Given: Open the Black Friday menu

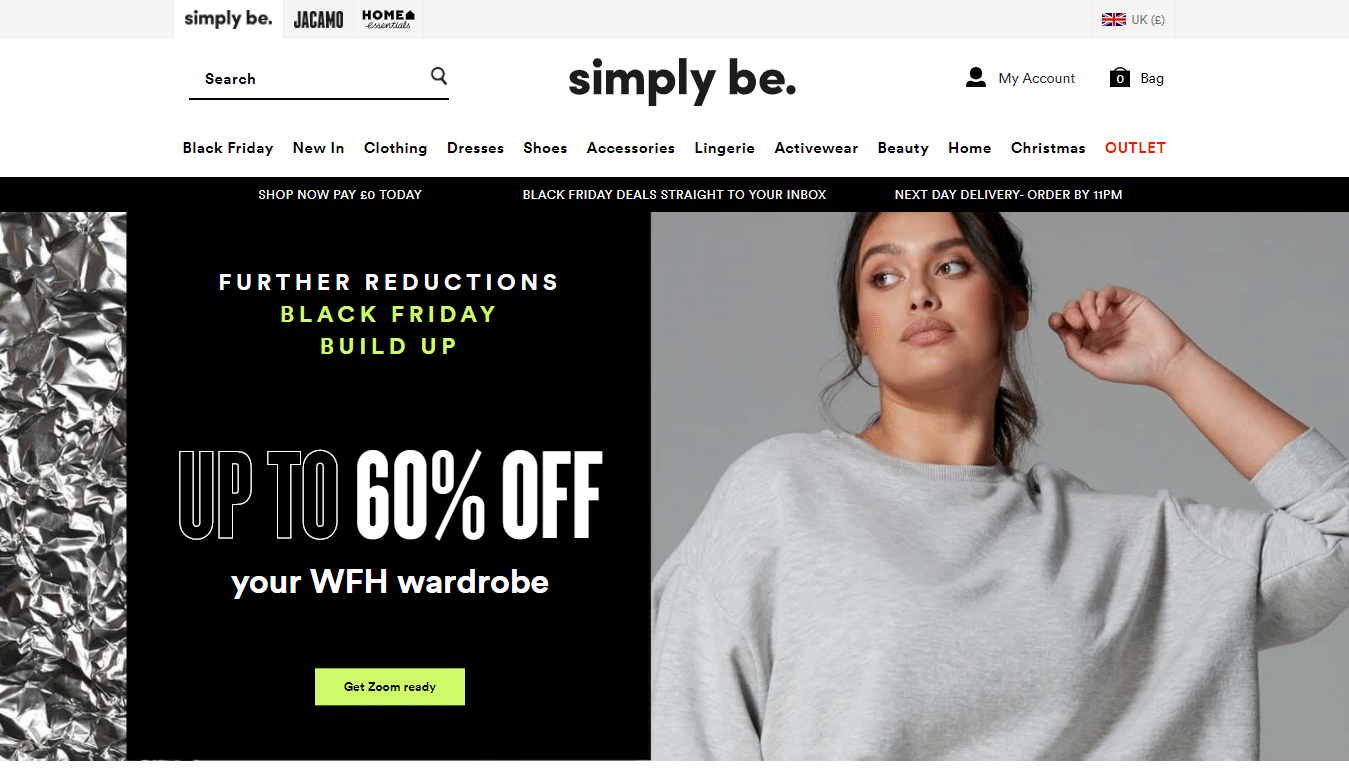Looking at the screenshot, I should 228,148.
